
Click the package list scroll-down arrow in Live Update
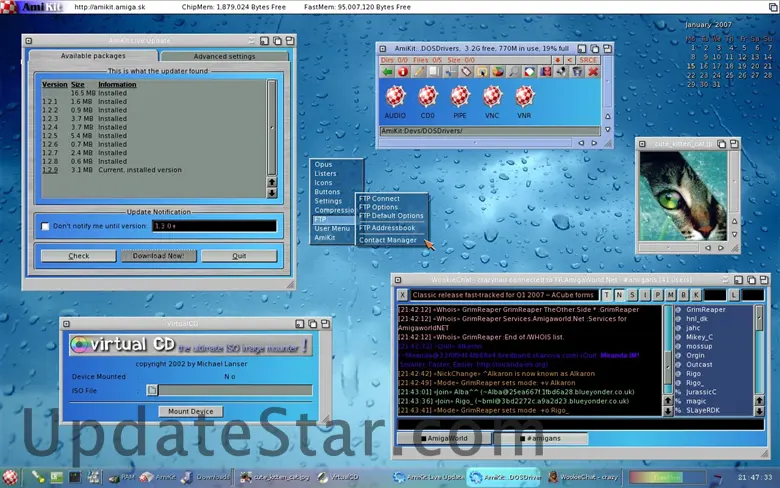[272, 193]
